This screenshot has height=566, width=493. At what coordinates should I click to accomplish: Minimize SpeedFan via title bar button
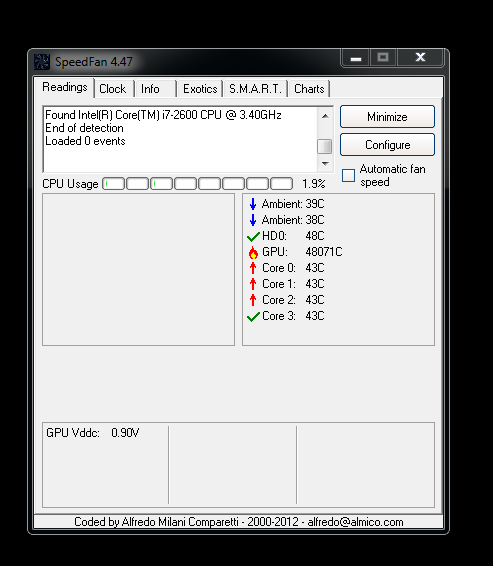point(355,57)
